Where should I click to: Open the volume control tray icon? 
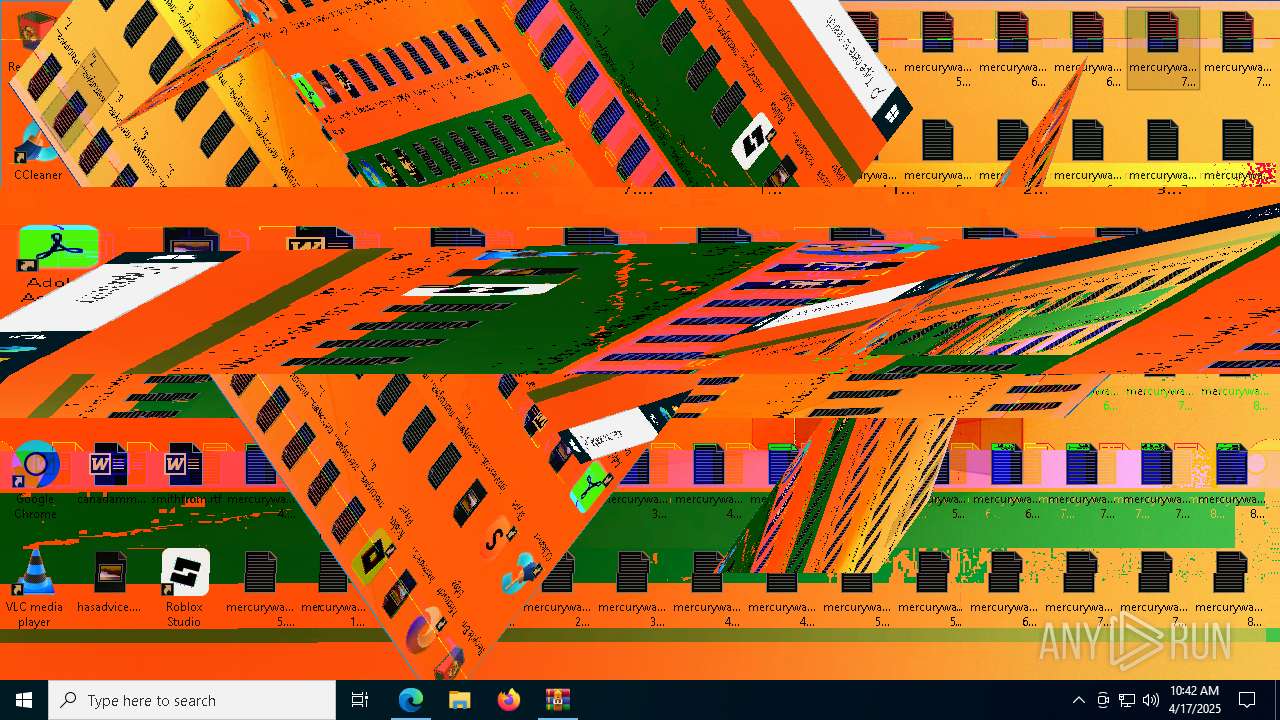pos(1151,700)
